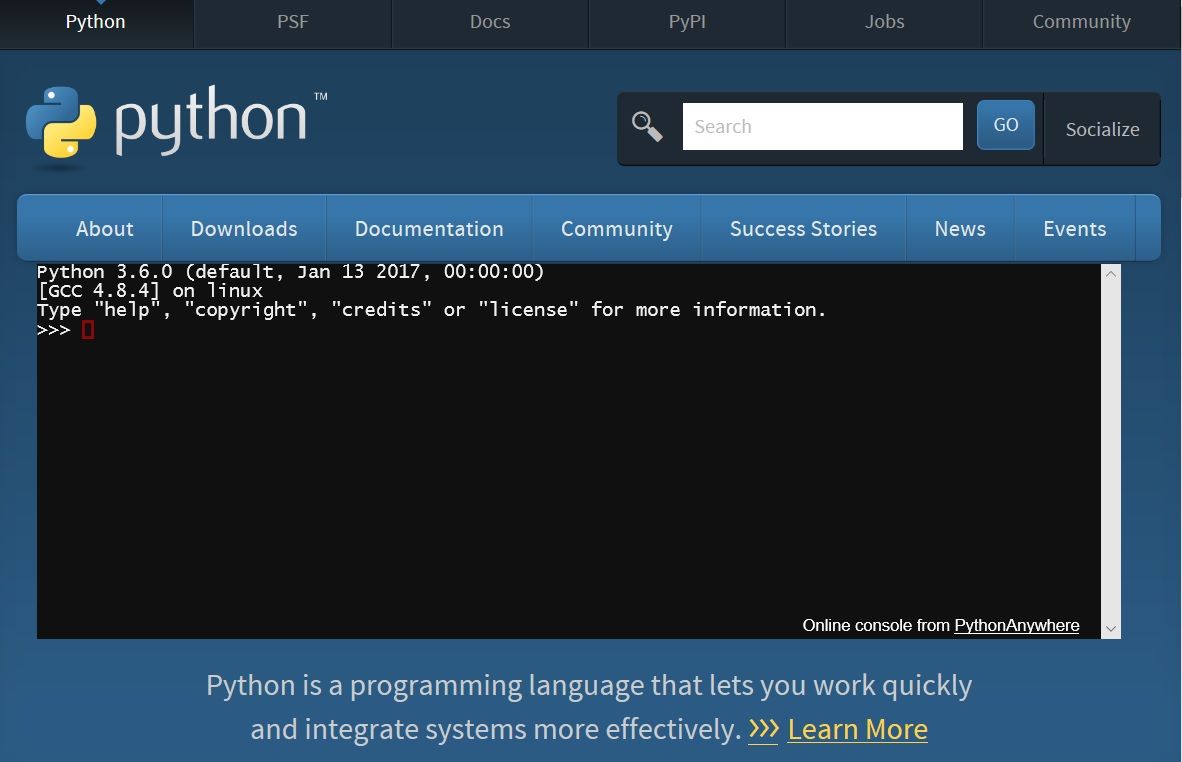Open the Socialize dropdown
This screenshot has height=762, width=1182.
point(1102,129)
